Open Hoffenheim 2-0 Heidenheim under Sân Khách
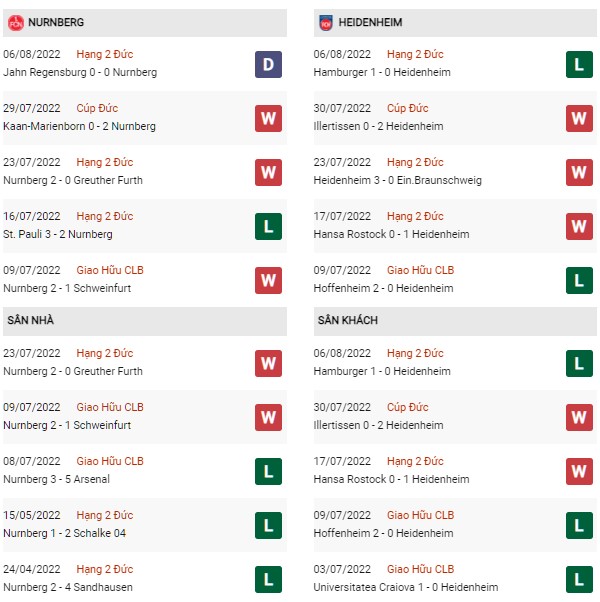 (x=383, y=533)
